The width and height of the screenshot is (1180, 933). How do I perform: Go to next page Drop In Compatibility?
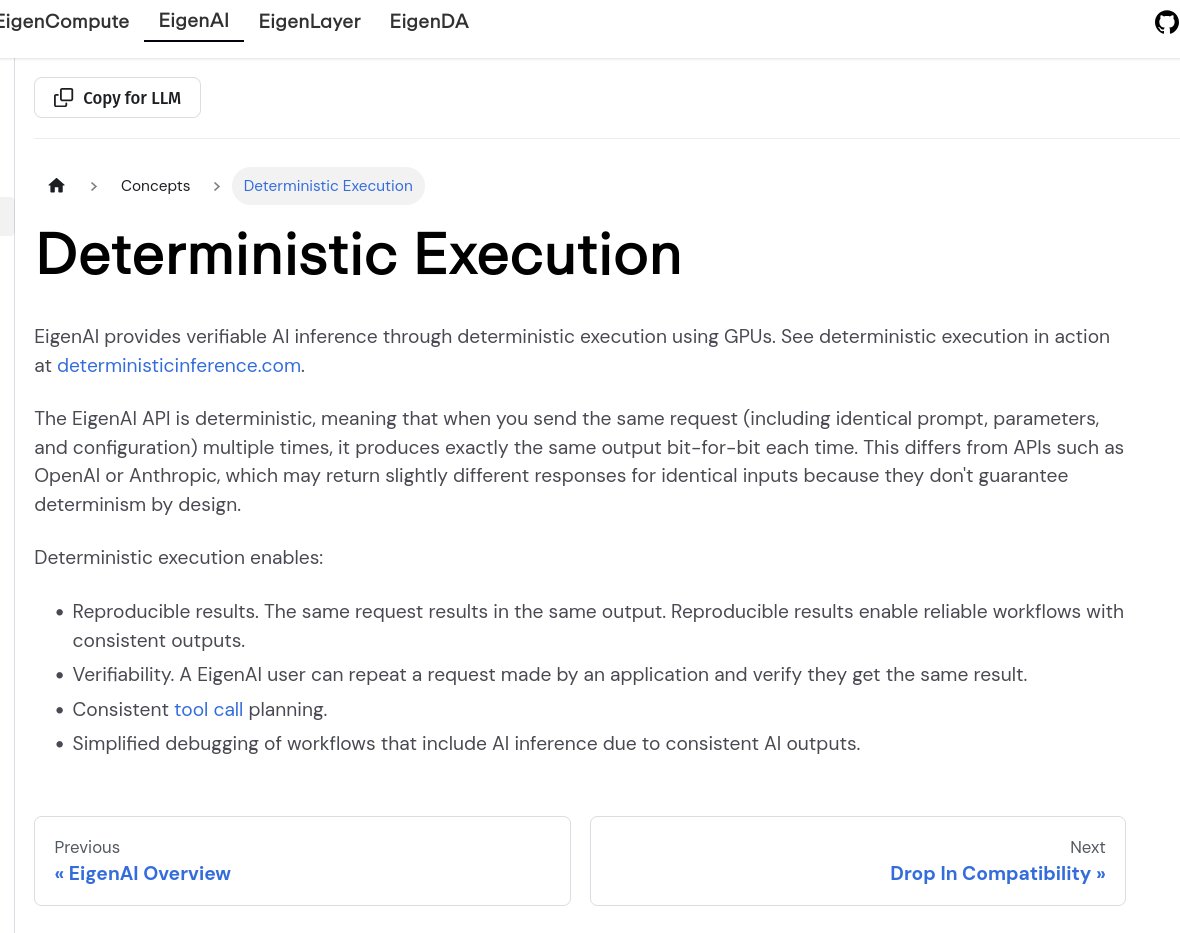858,861
